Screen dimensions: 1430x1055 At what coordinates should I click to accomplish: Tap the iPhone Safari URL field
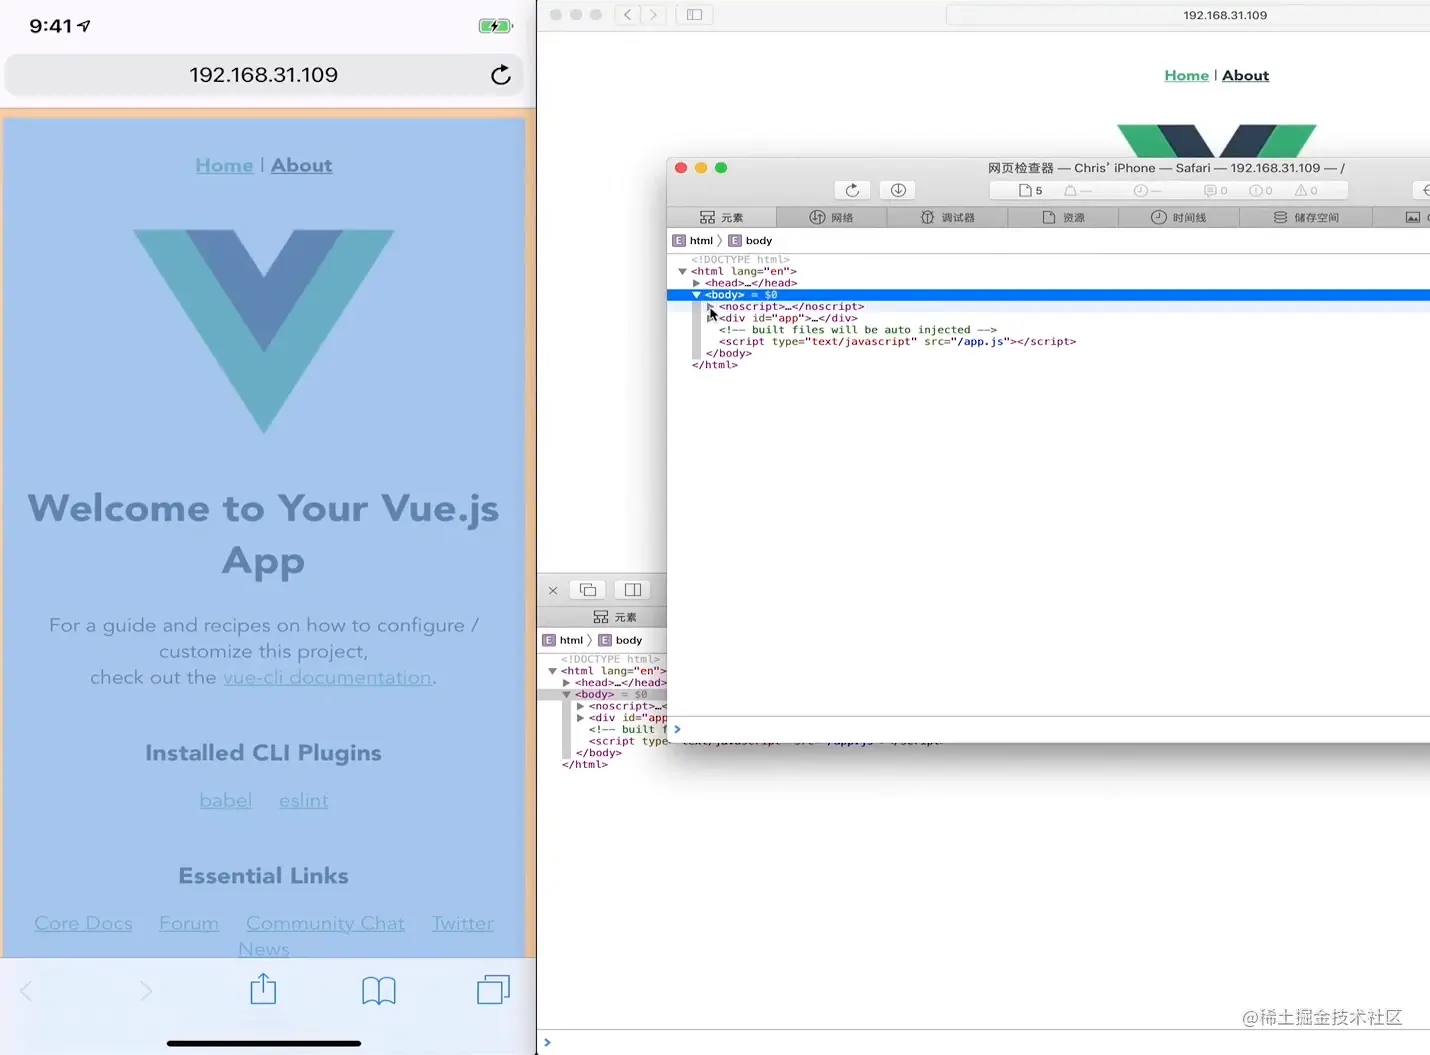coord(264,75)
